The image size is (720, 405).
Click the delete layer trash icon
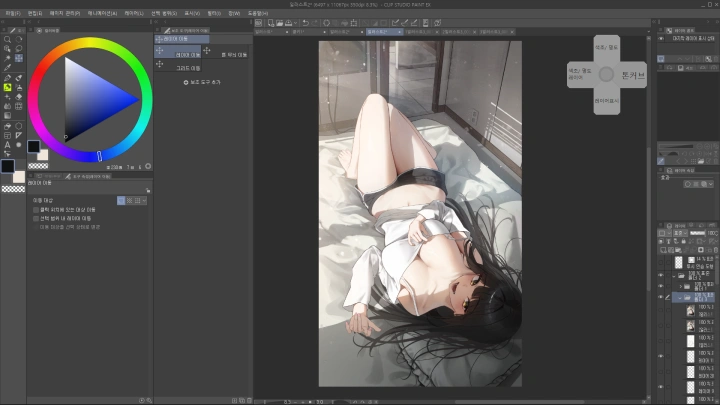[x=715, y=250]
